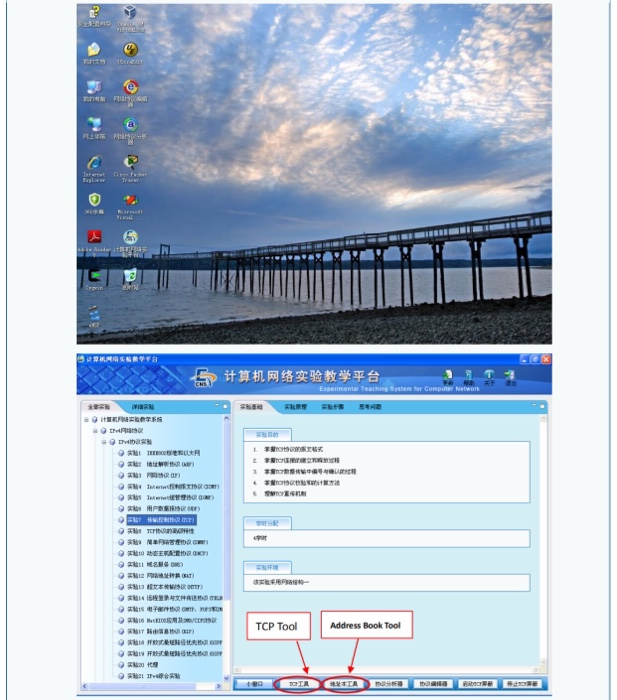Viewport: 617px width, 700px height.
Task: Open the 实验基础 tab
Action: tap(251, 407)
